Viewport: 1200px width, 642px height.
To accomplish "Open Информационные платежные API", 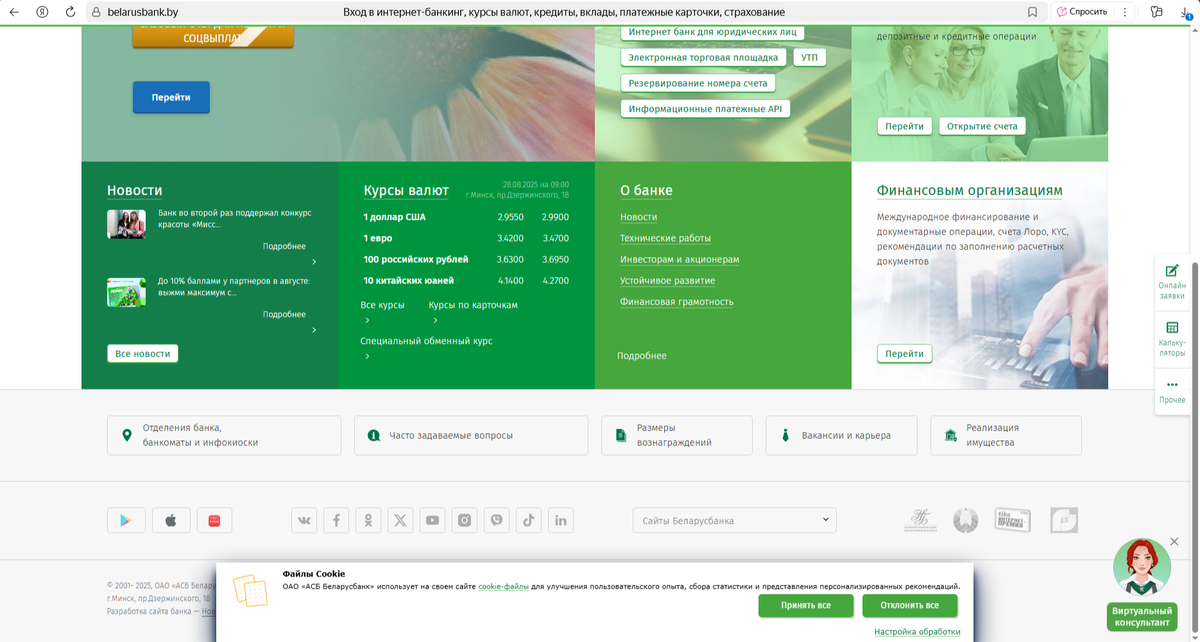I will point(705,109).
